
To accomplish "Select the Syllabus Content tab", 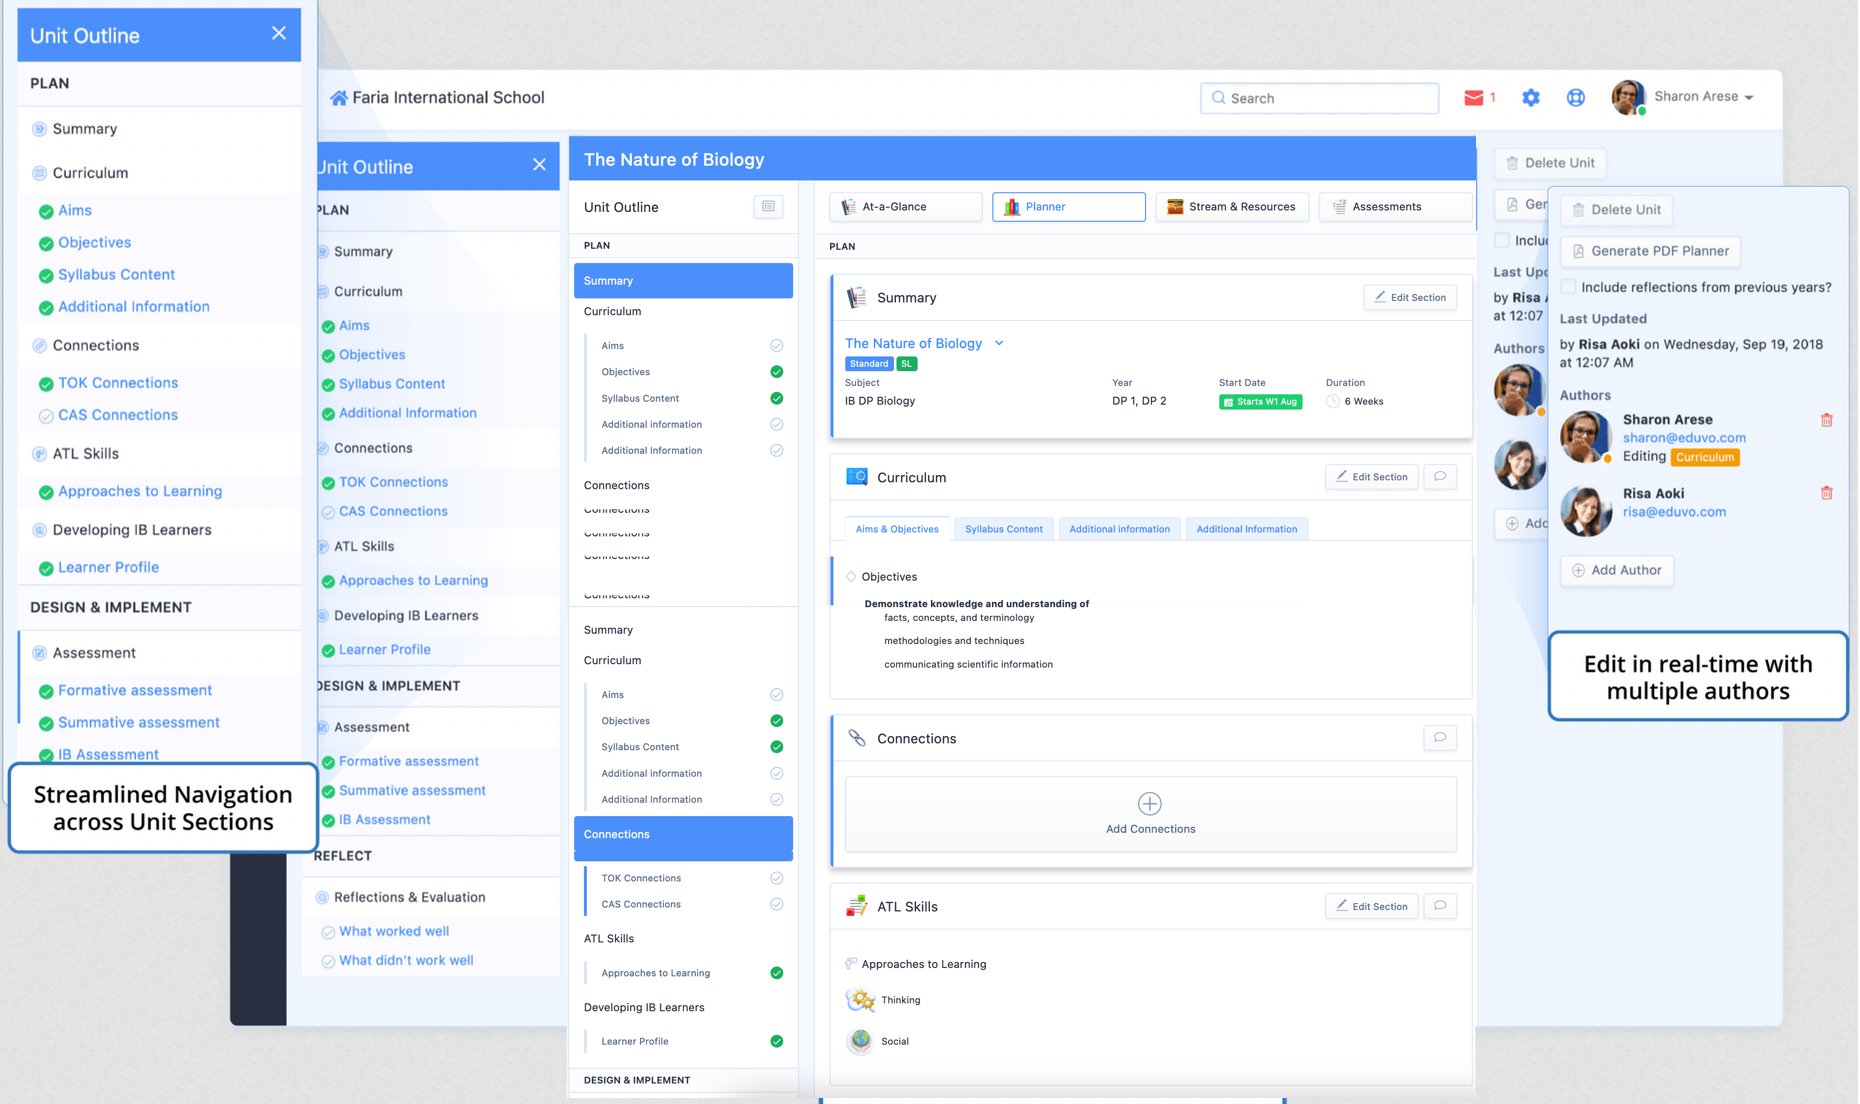I will pos(1003,529).
